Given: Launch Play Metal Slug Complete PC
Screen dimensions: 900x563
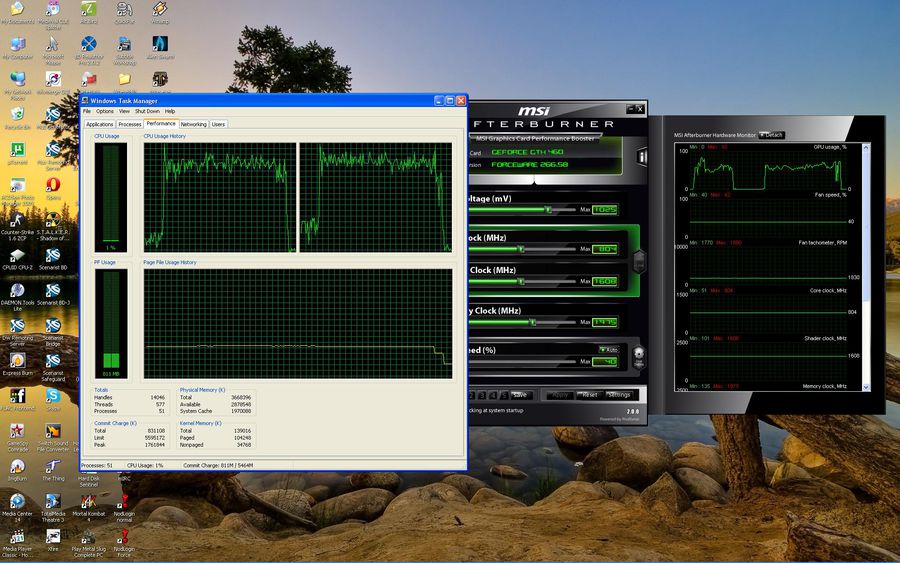Looking at the screenshot, I should pyautogui.click(x=88, y=543).
